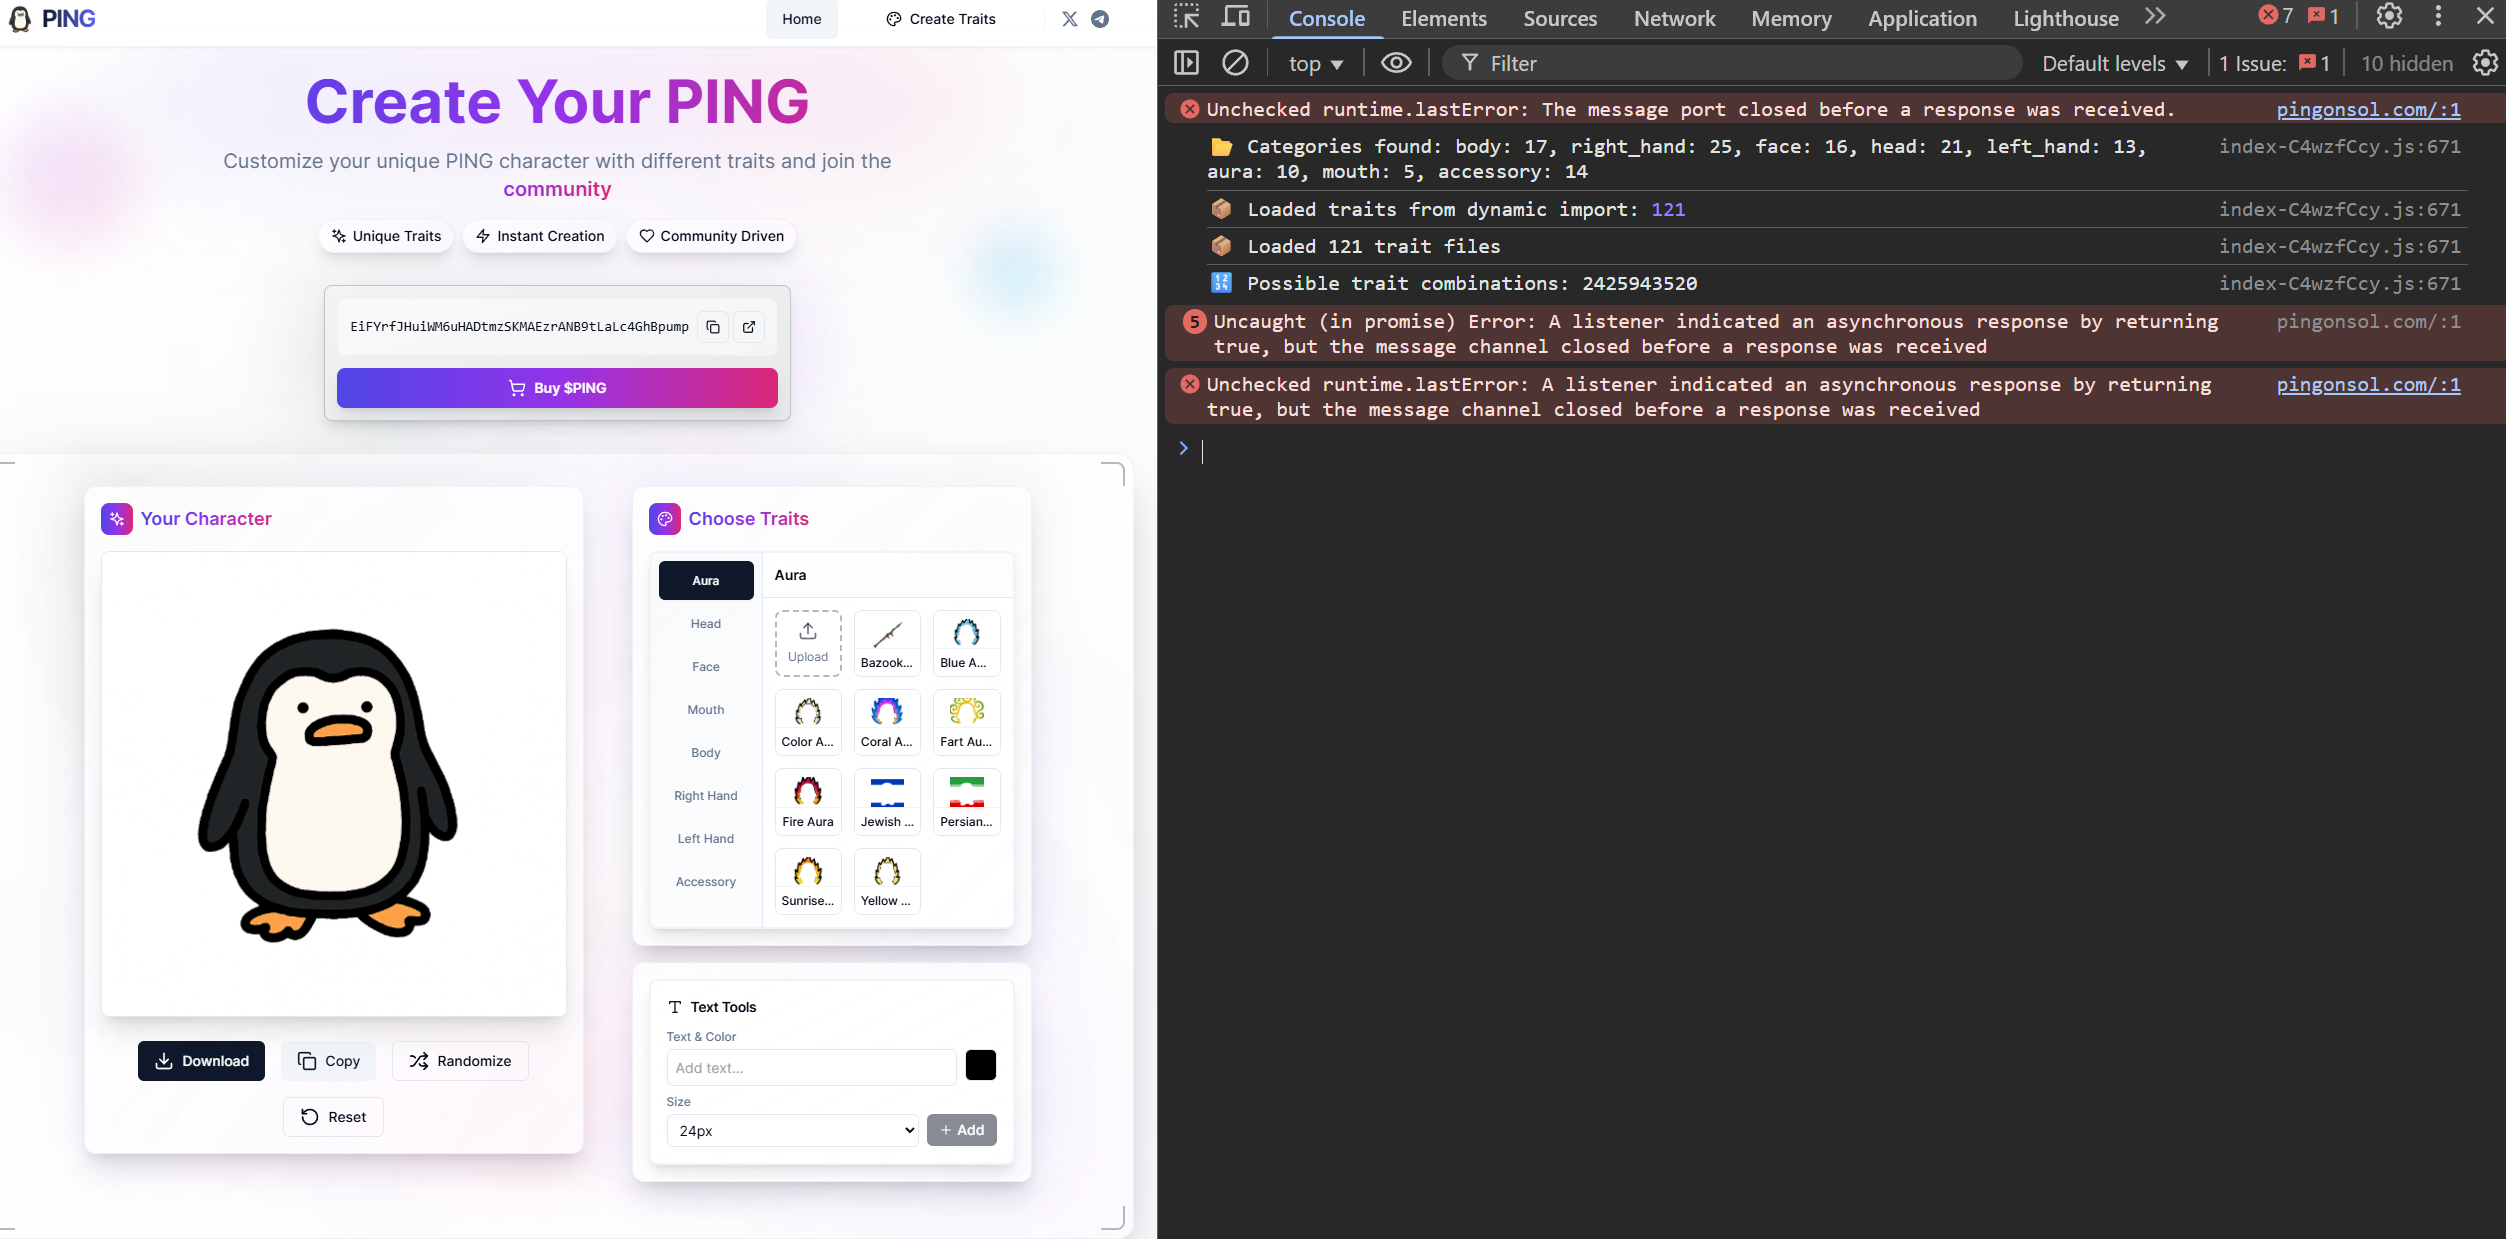Open contract address in new tab
Image resolution: width=2506 pixels, height=1239 pixels.
coord(749,327)
